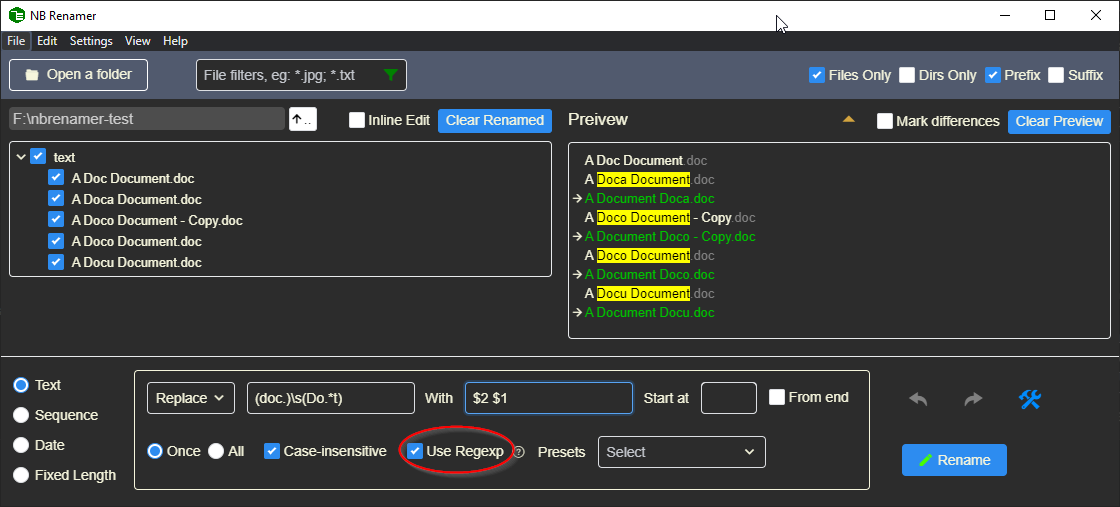Click the Open a folder button
1120x507 pixels.
79,75
